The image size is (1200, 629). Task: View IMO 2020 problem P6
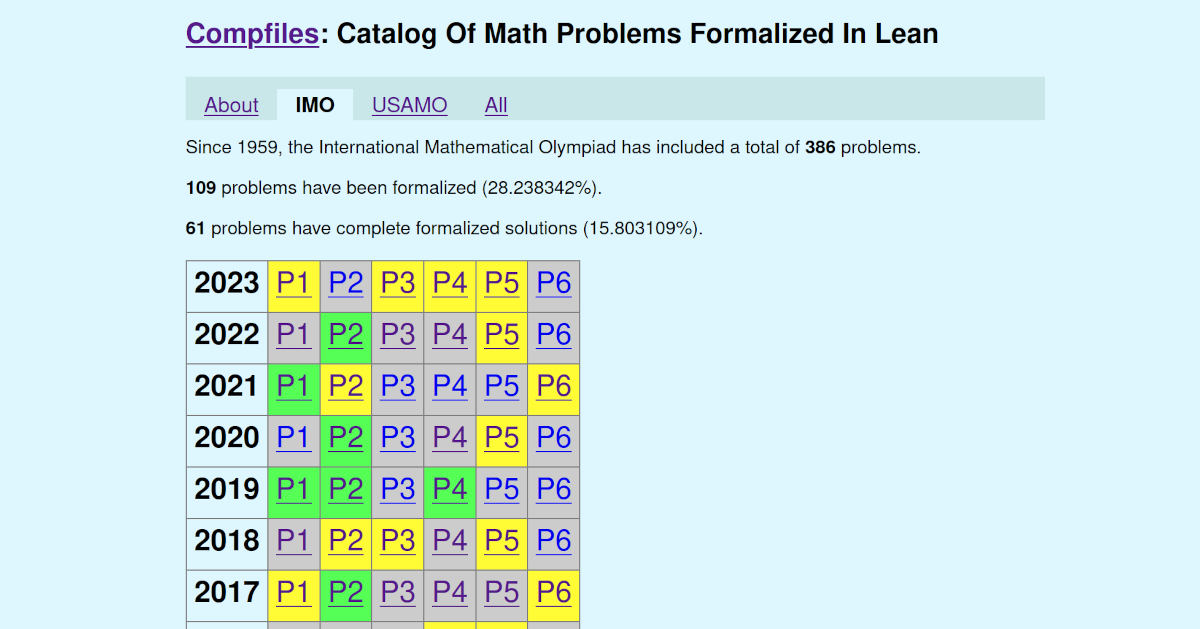tap(554, 438)
